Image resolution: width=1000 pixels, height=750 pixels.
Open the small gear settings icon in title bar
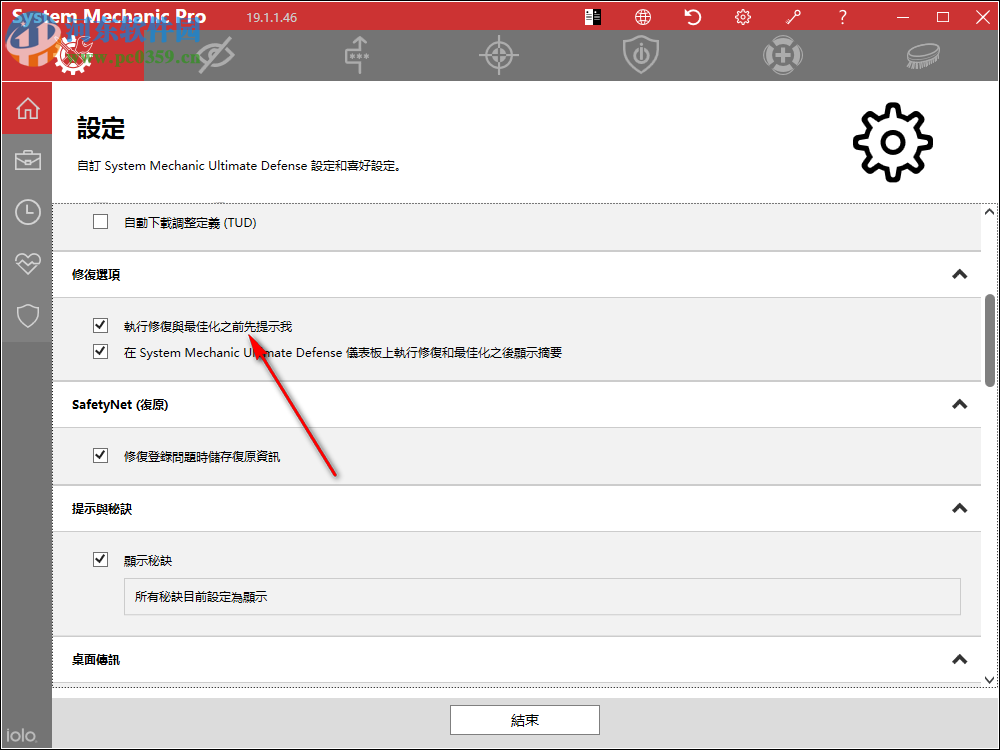pyautogui.click(x=743, y=17)
